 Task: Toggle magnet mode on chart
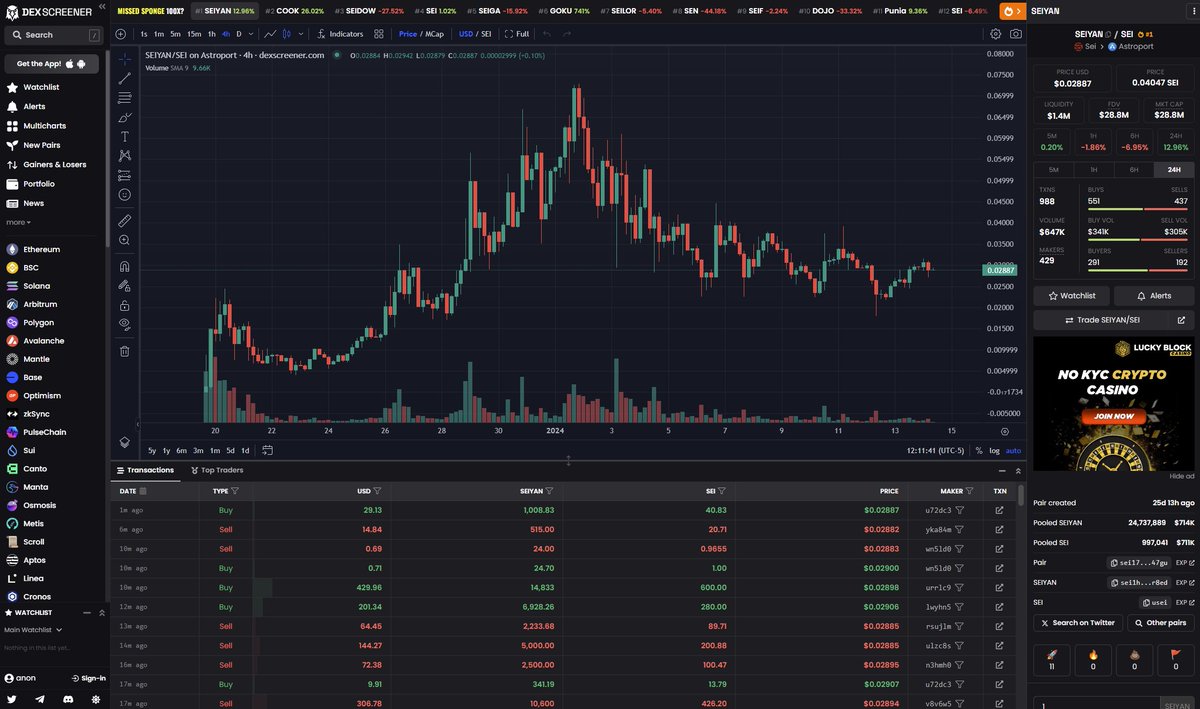124,266
